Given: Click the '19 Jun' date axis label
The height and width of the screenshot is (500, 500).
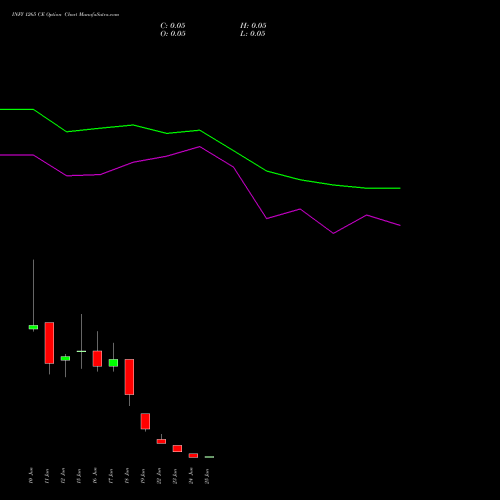Looking at the screenshot, I should click(x=143, y=476).
